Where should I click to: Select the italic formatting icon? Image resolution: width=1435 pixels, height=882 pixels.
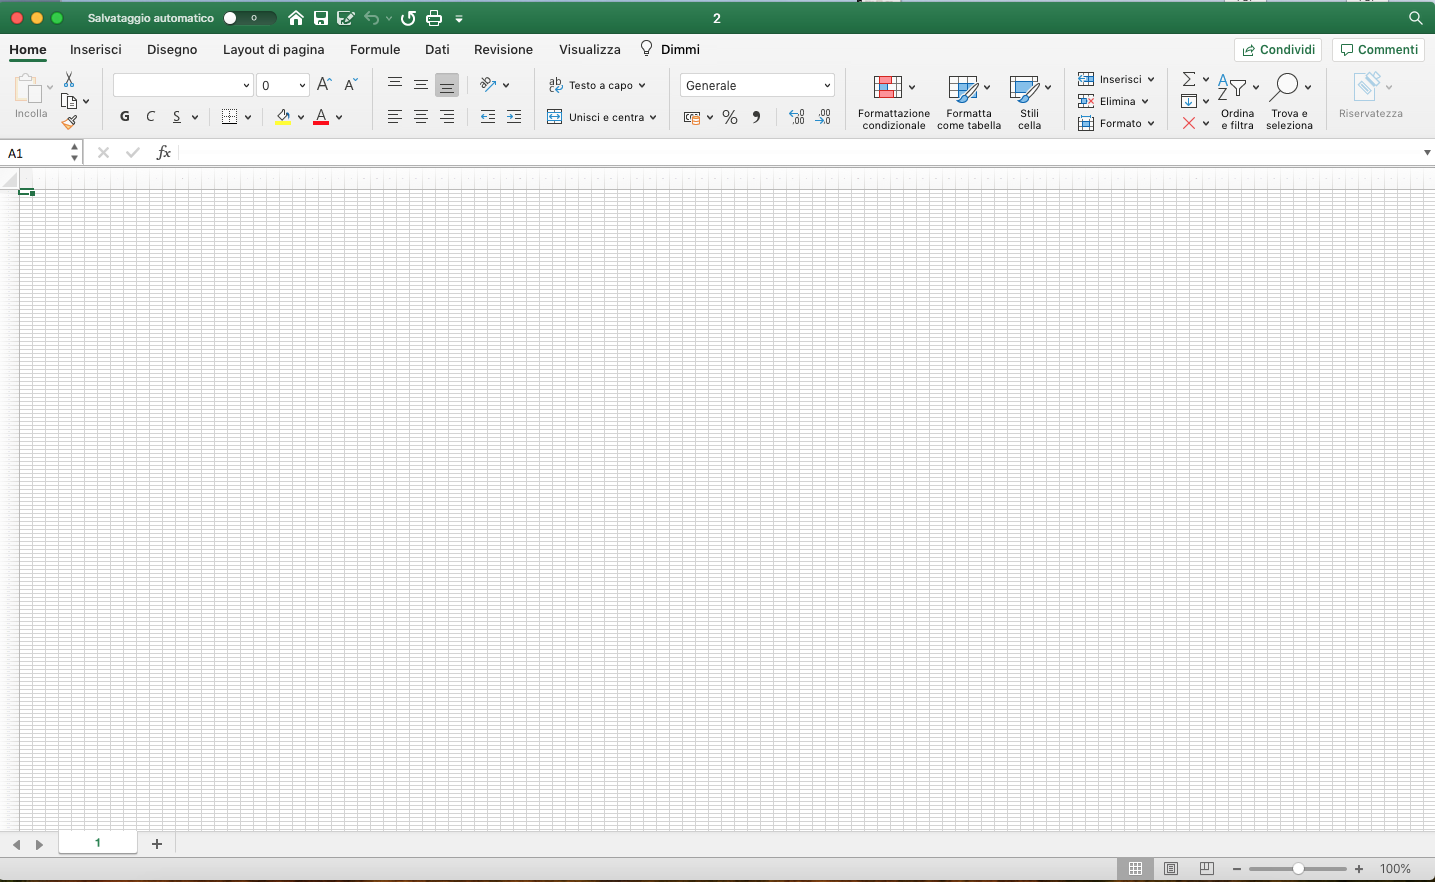point(150,117)
